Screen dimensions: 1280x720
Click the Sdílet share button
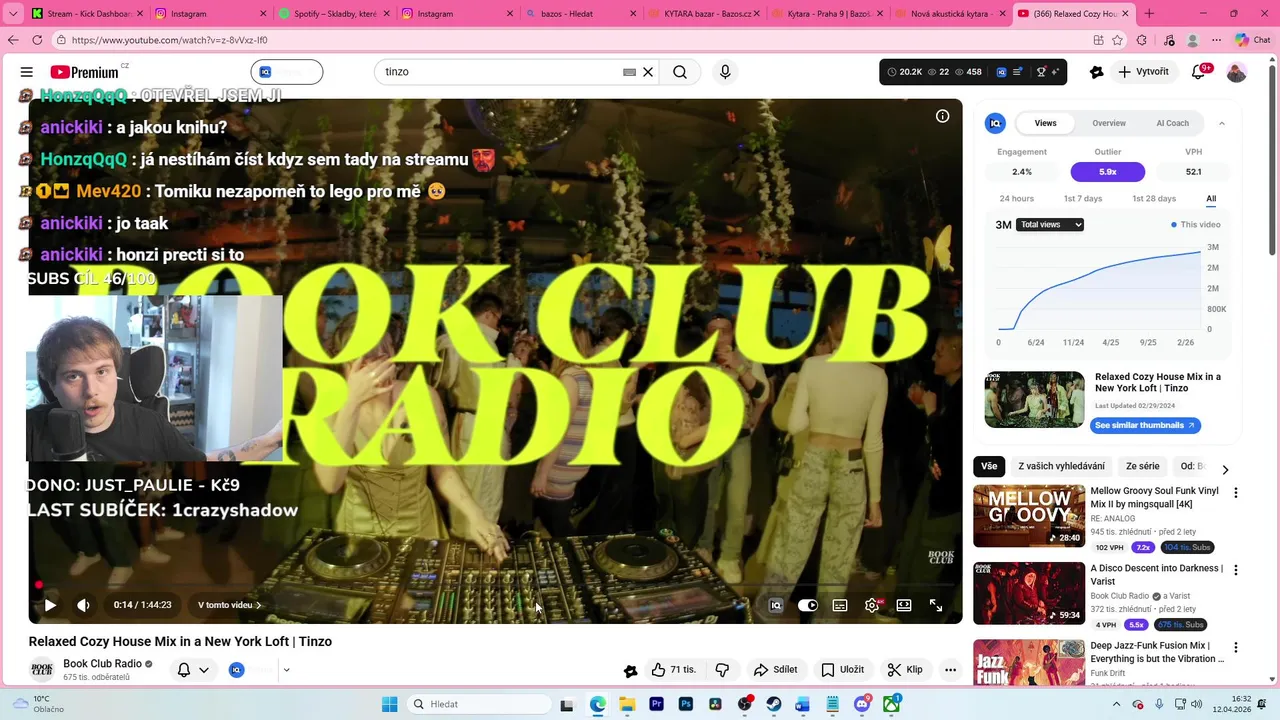tap(776, 670)
